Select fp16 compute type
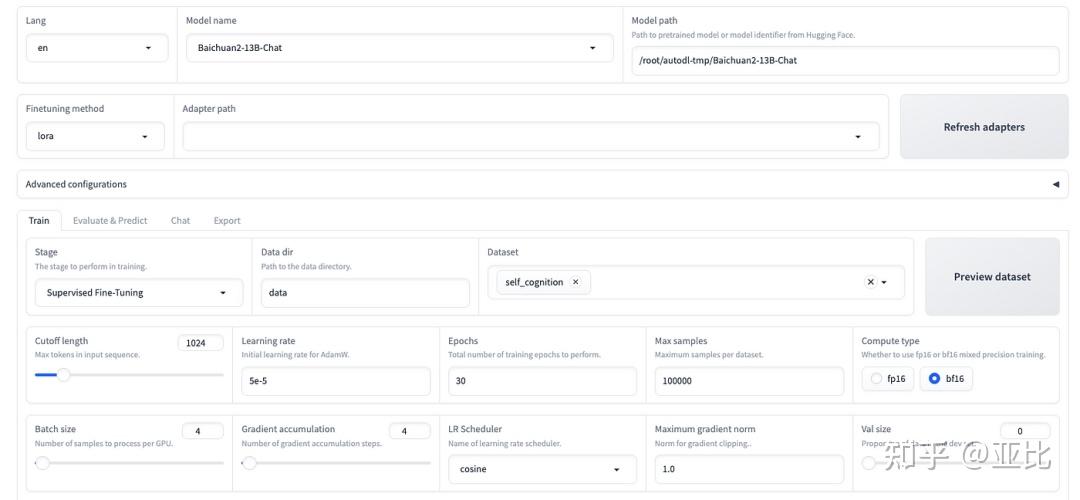The height and width of the screenshot is (500, 1080). coord(877,379)
